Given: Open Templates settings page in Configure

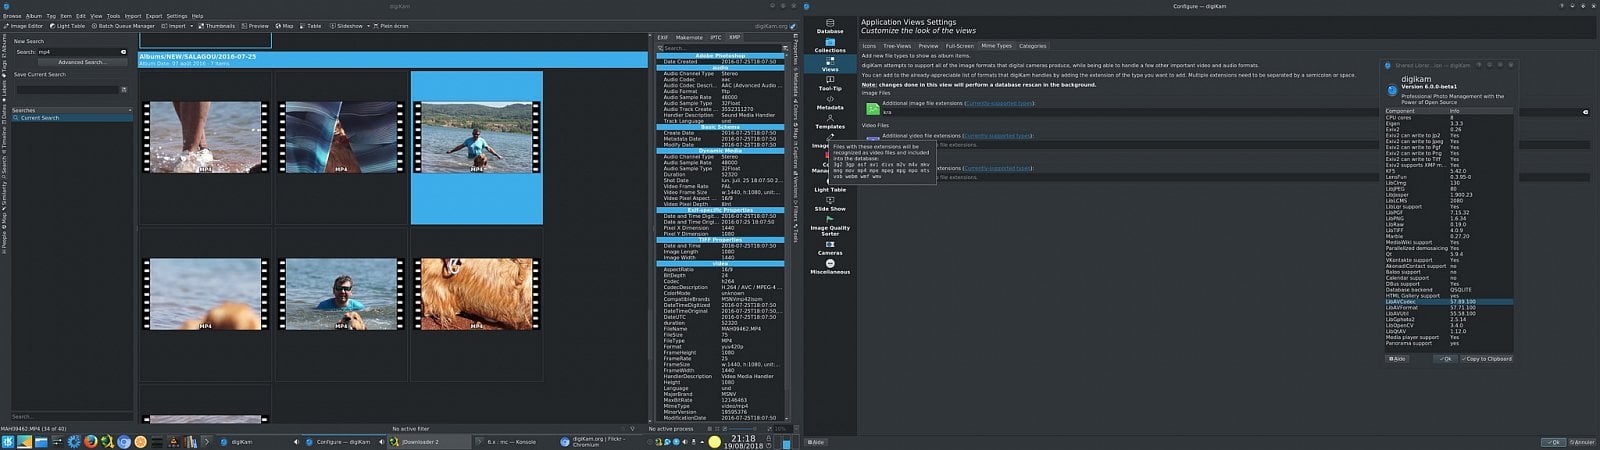Looking at the screenshot, I should point(830,122).
